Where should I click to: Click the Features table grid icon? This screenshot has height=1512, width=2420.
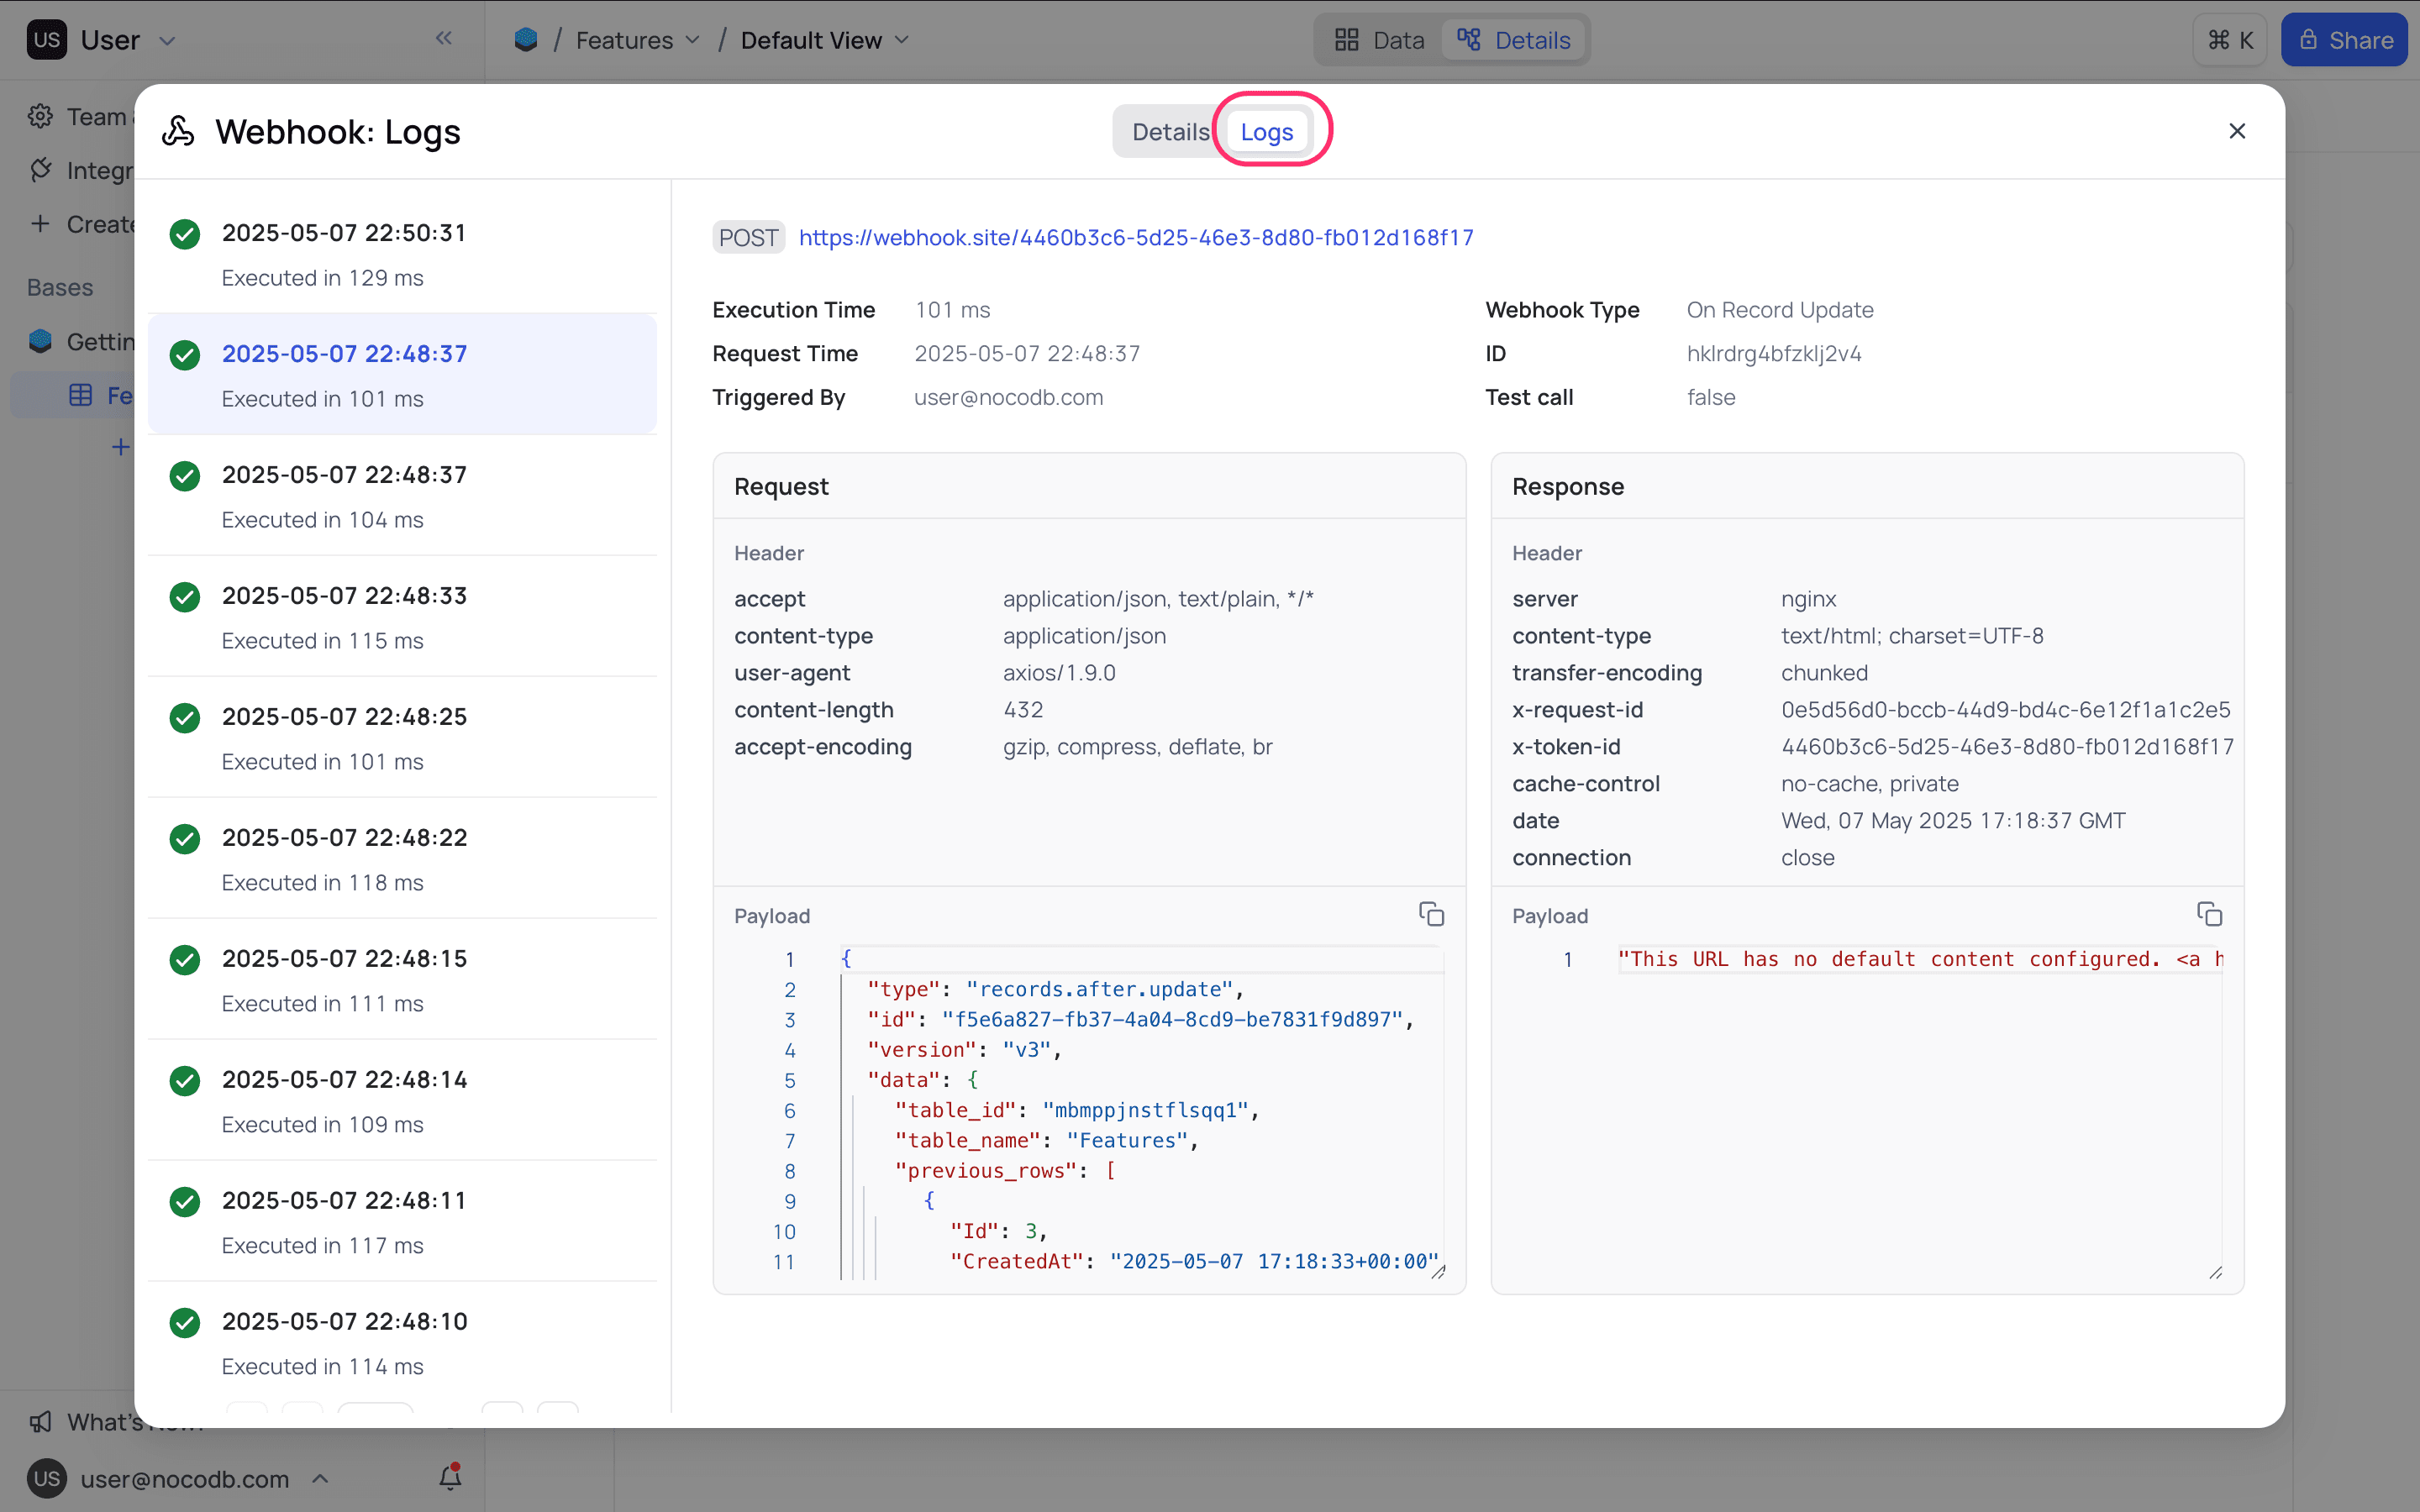pos(80,394)
